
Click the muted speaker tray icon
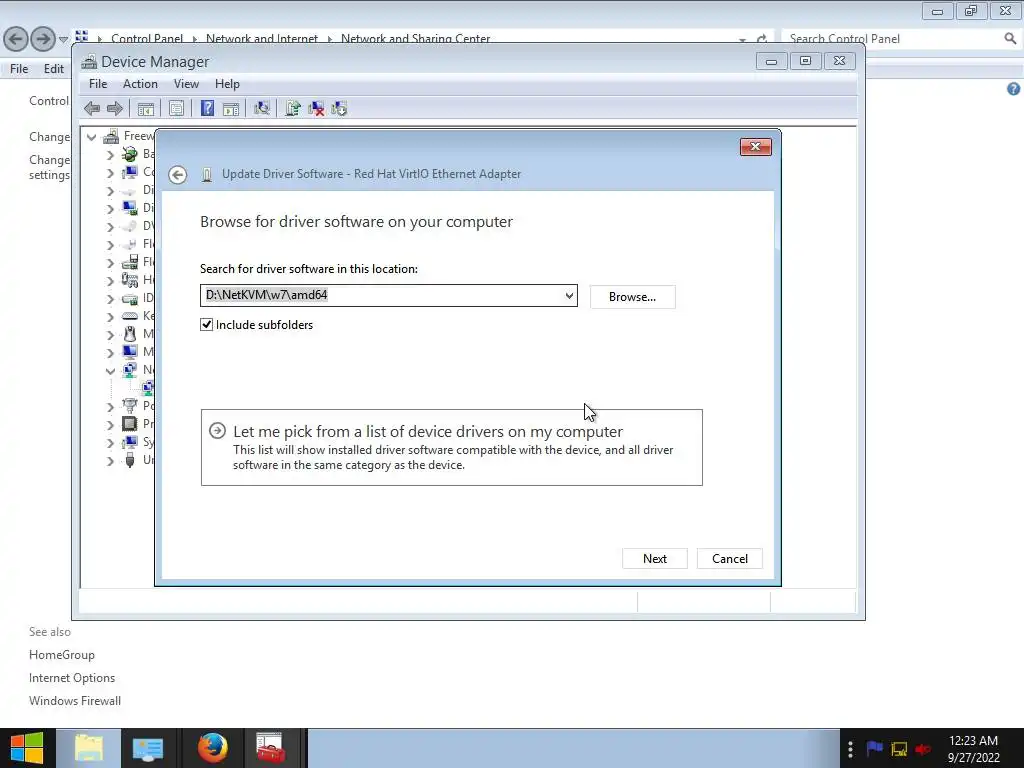(923, 748)
